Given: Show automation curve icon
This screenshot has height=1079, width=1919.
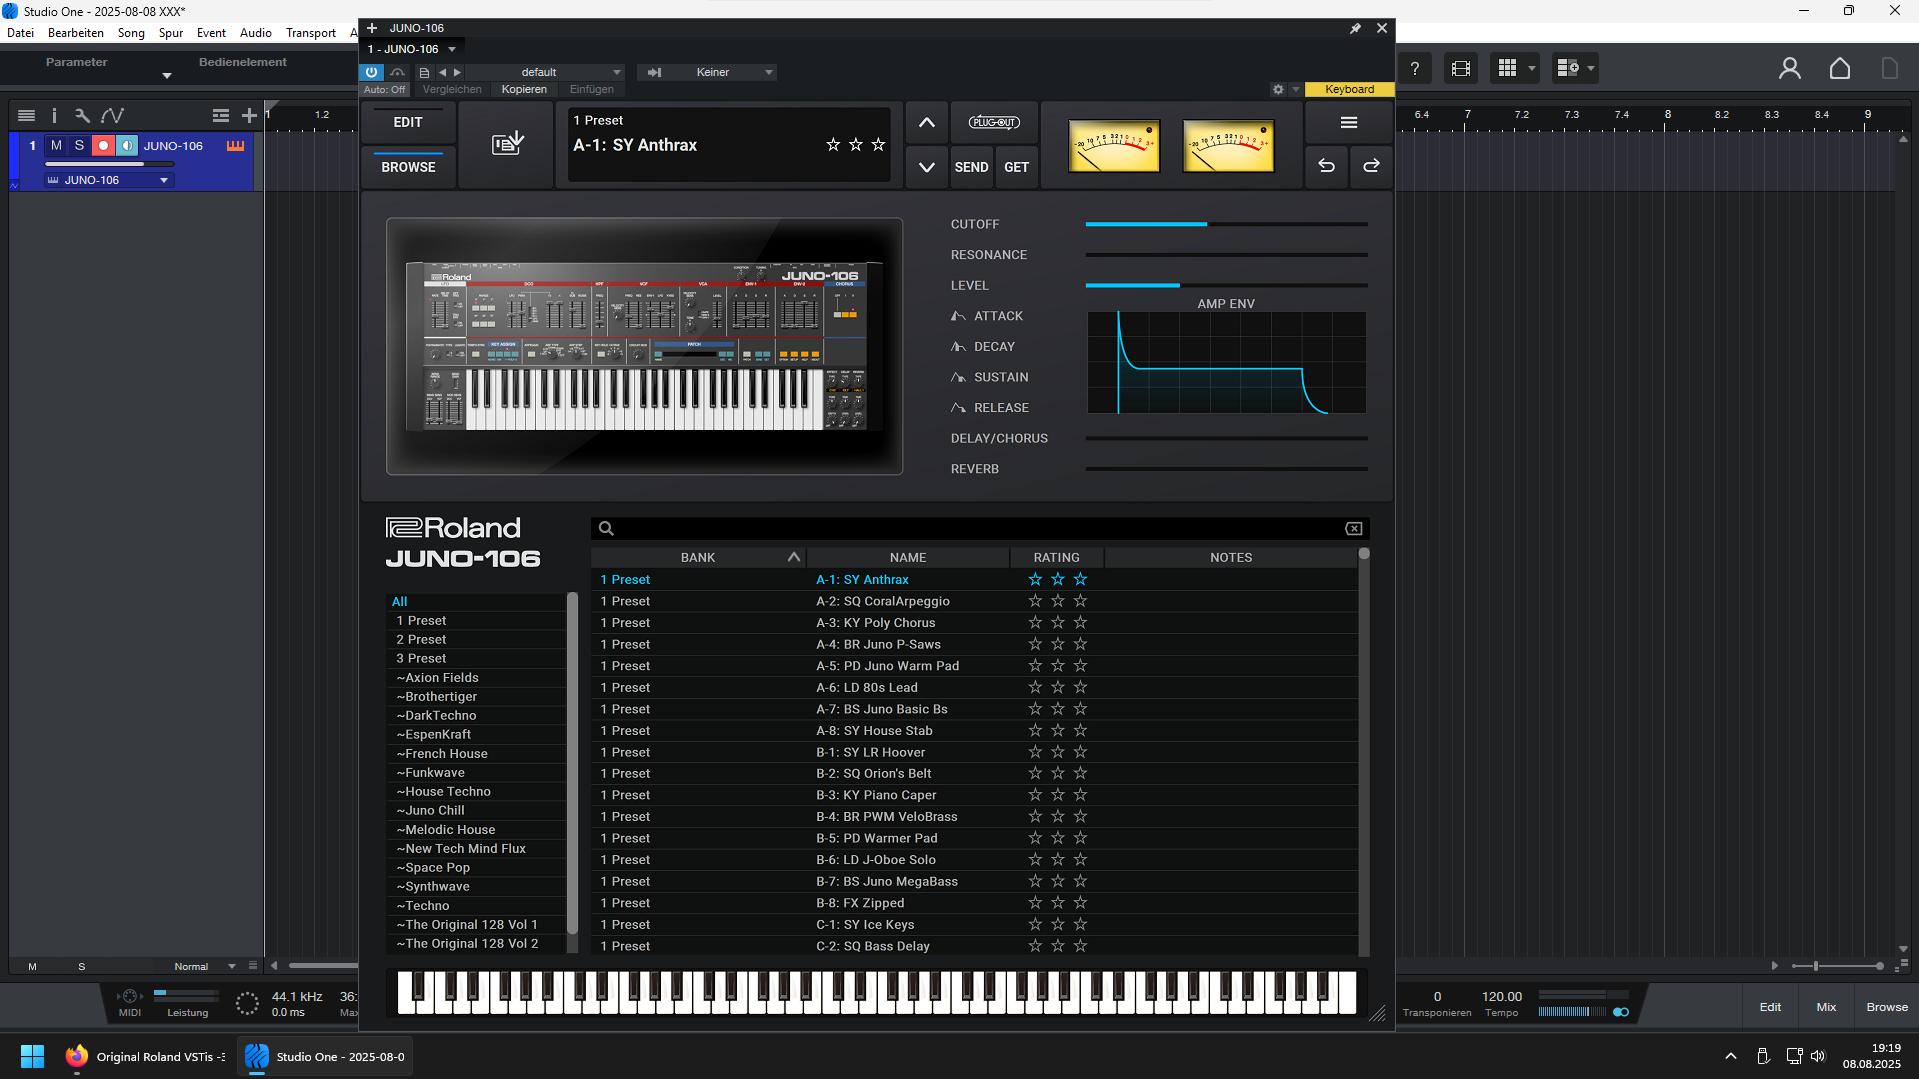Looking at the screenshot, I should click(112, 116).
